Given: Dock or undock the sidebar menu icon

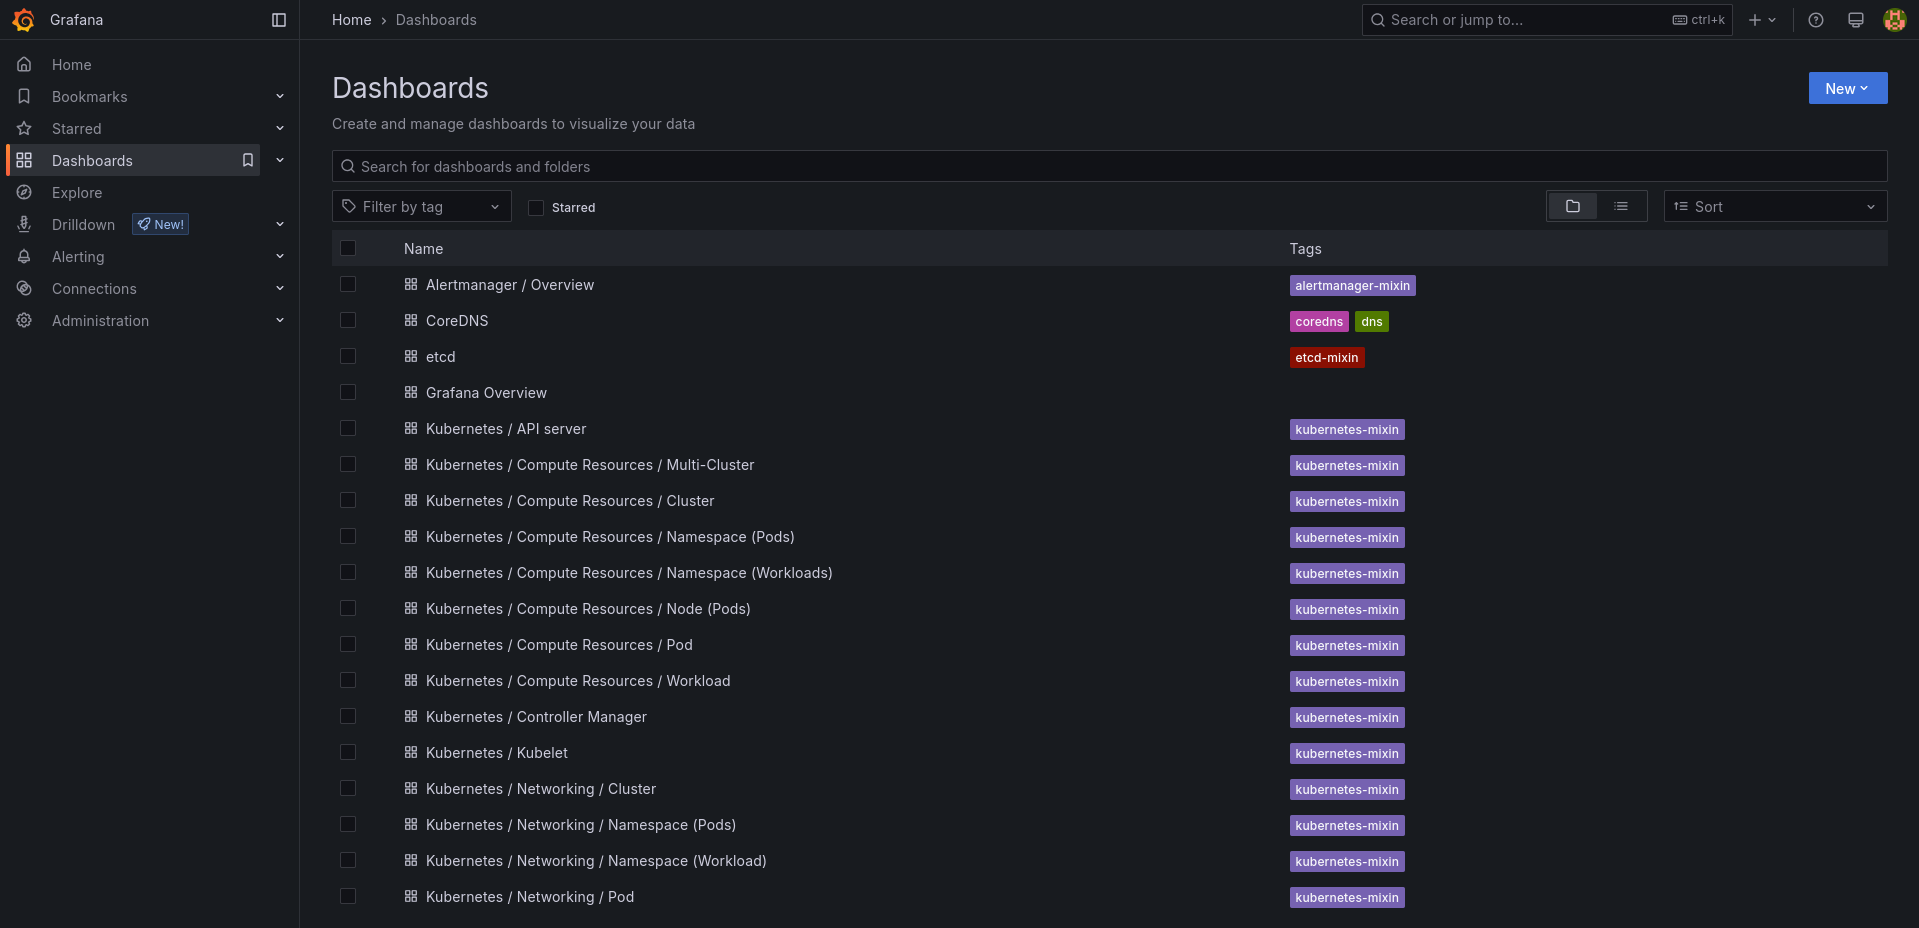Looking at the screenshot, I should pos(279,20).
